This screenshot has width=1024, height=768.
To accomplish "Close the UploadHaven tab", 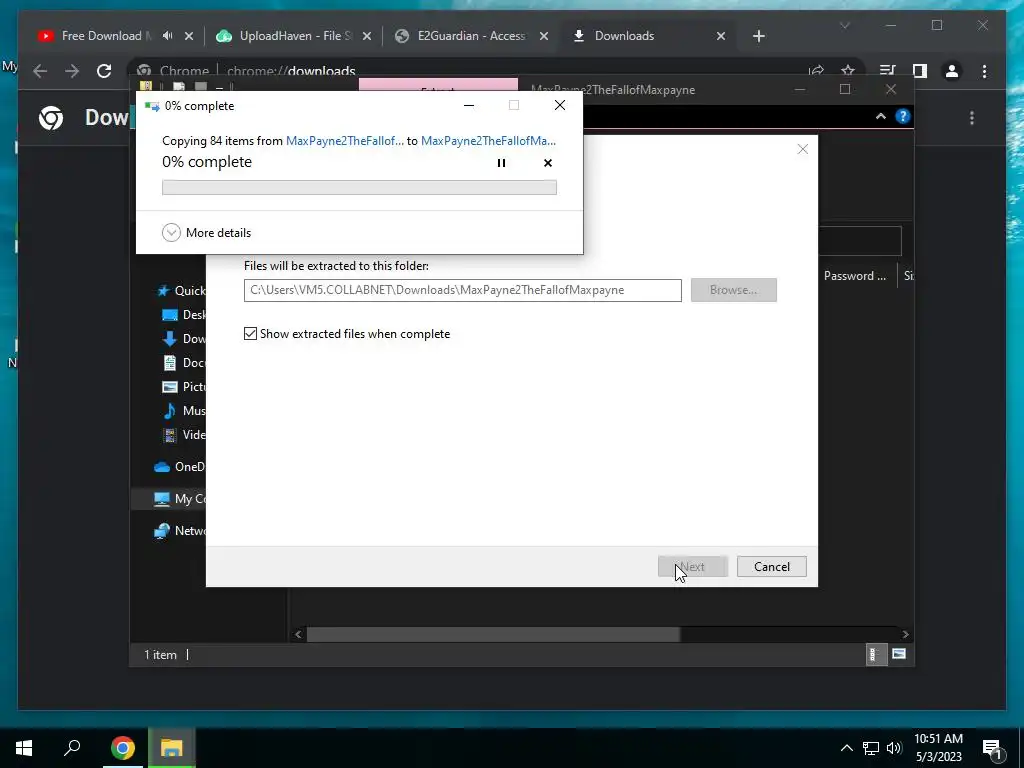I will point(367,37).
